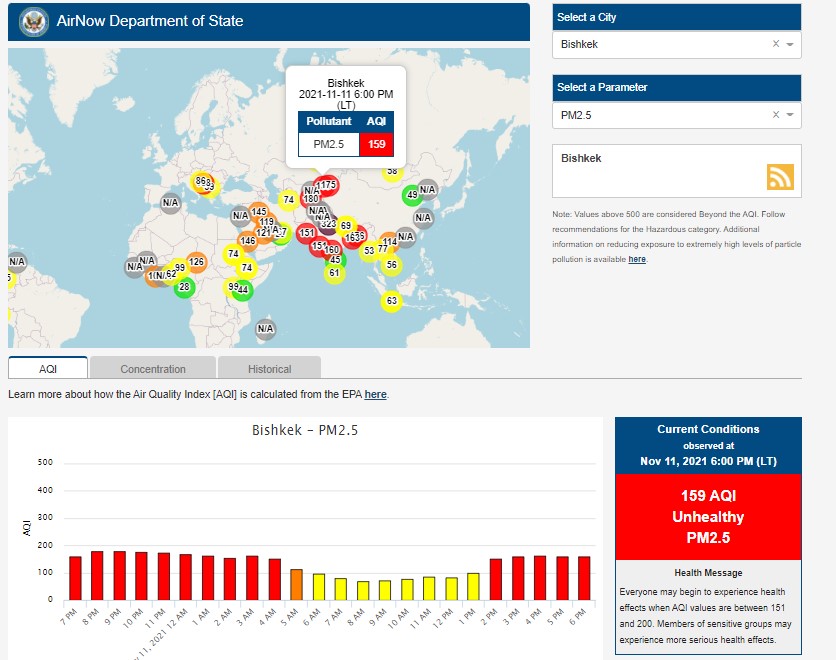
Task: Click the orange 5 AM chart bar
Action: pyautogui.click(x=296, y=584)
